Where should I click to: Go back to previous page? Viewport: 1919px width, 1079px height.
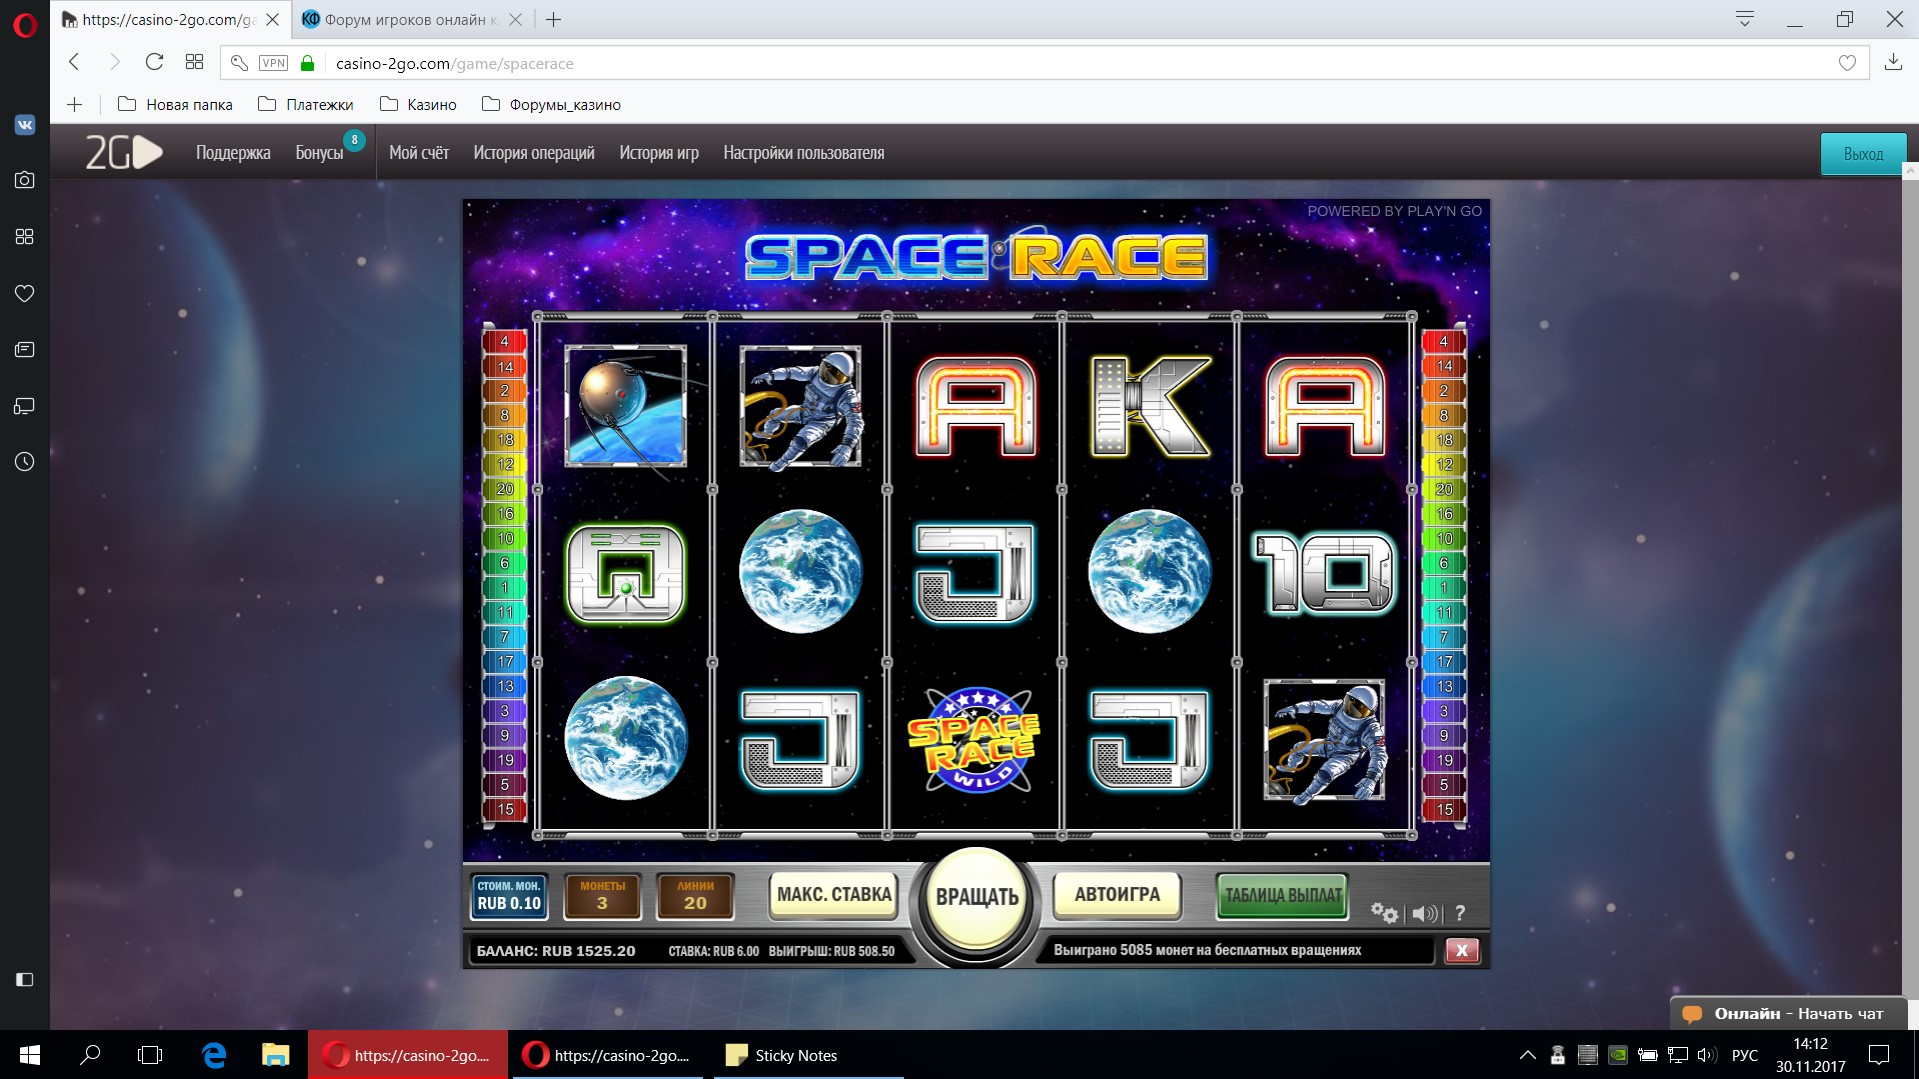click(x=74, y=62)
